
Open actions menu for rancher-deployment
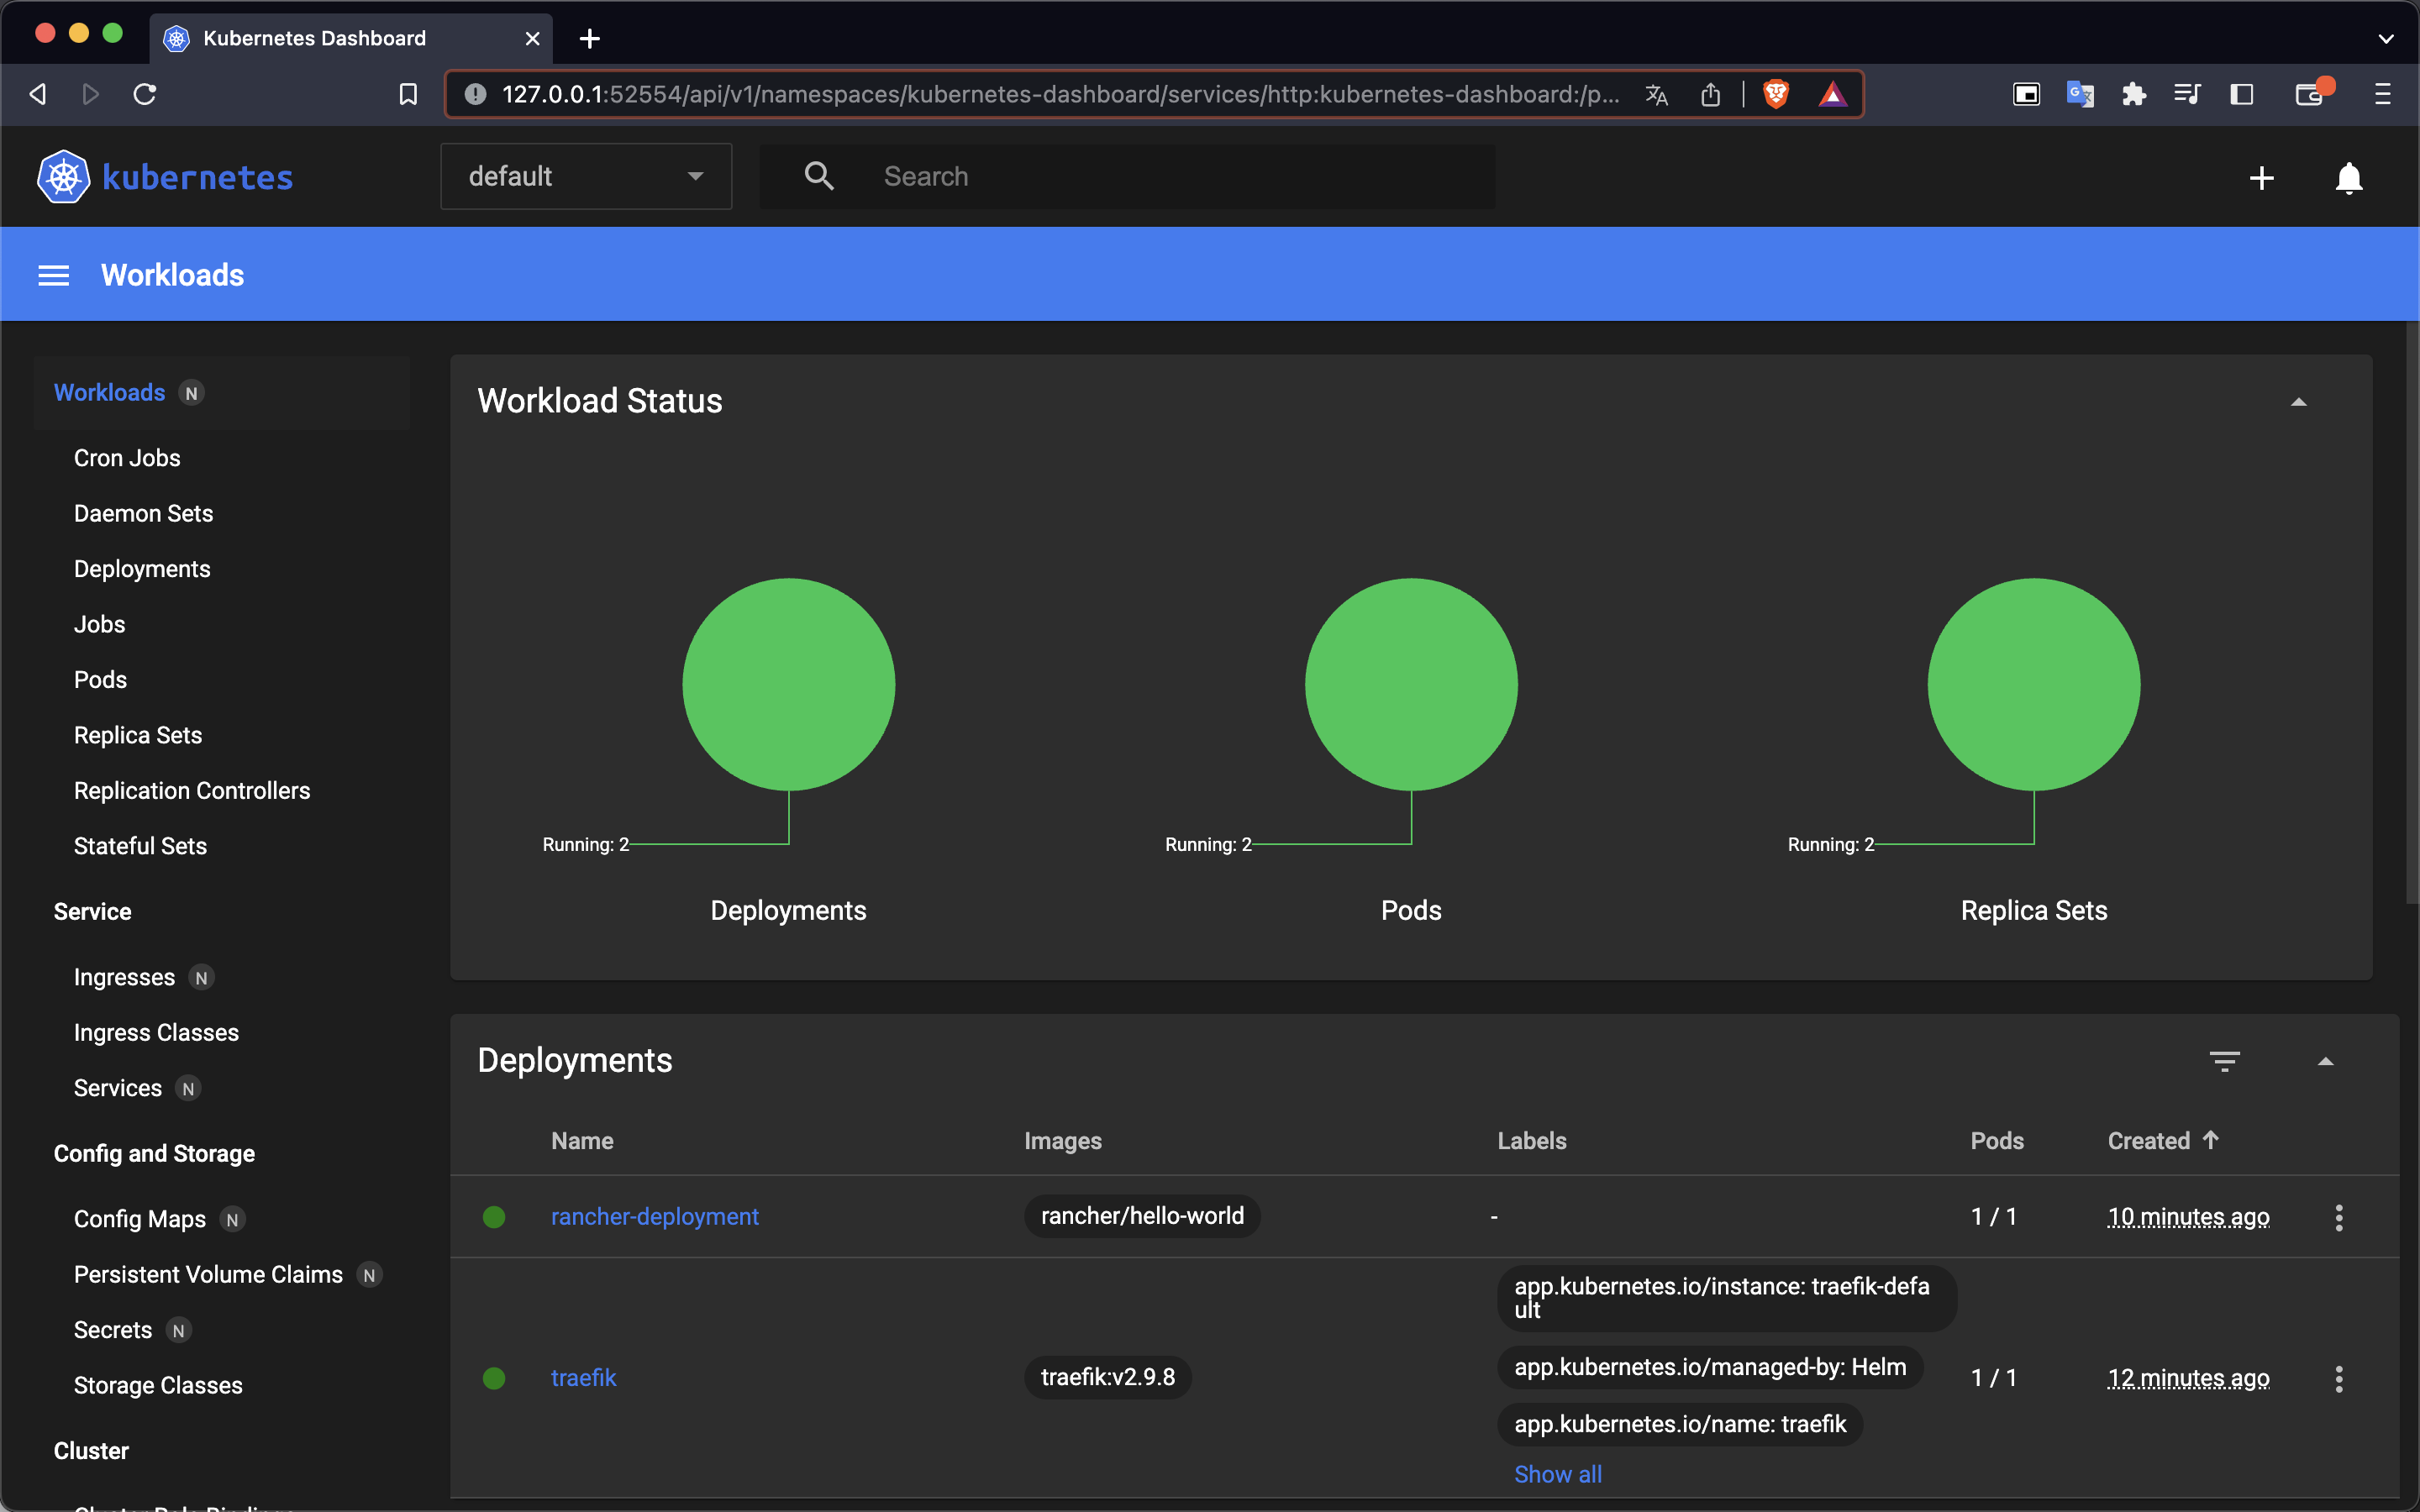pos(2339,1217)
